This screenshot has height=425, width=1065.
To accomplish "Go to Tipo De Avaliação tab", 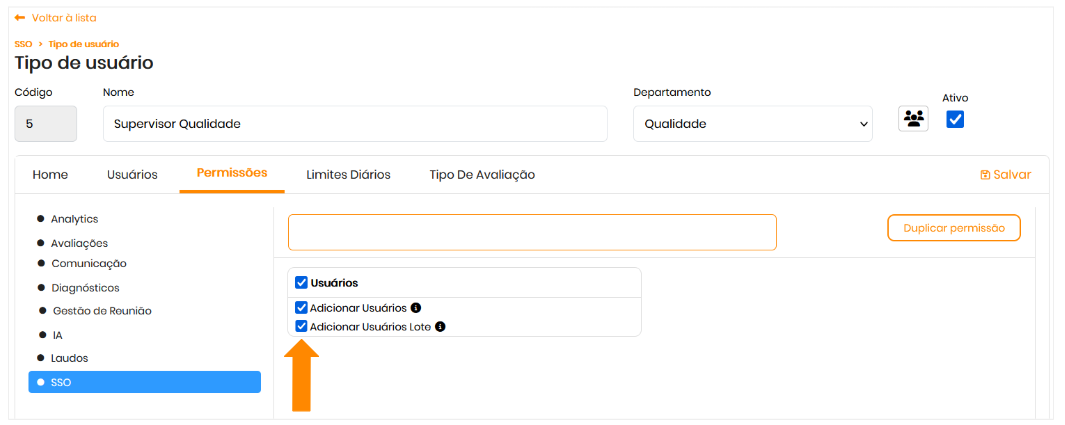I will coord(482,175).
